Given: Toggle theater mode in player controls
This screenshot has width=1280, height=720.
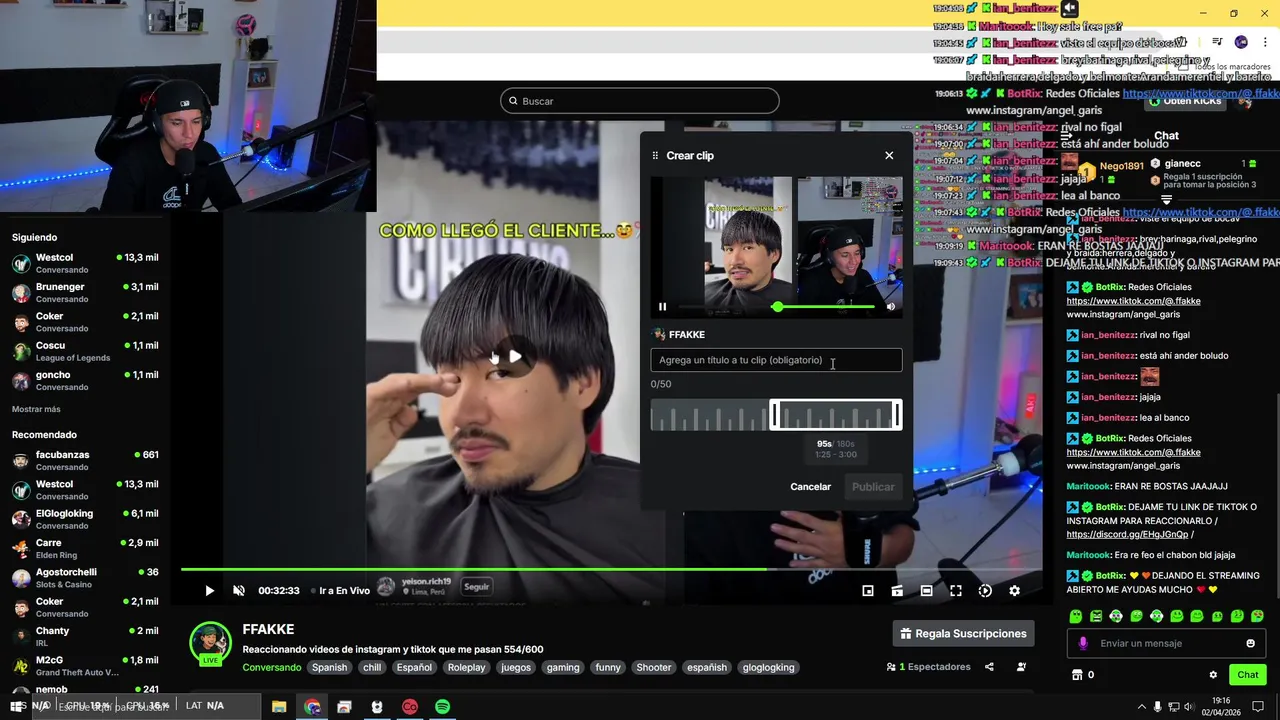Looking at the screenshot, I should tap(926, 591).
